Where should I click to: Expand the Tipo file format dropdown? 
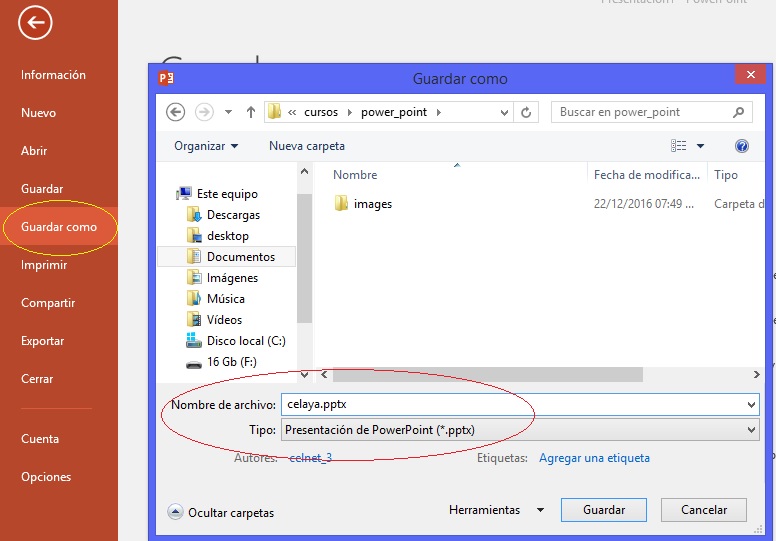(751, 430)
